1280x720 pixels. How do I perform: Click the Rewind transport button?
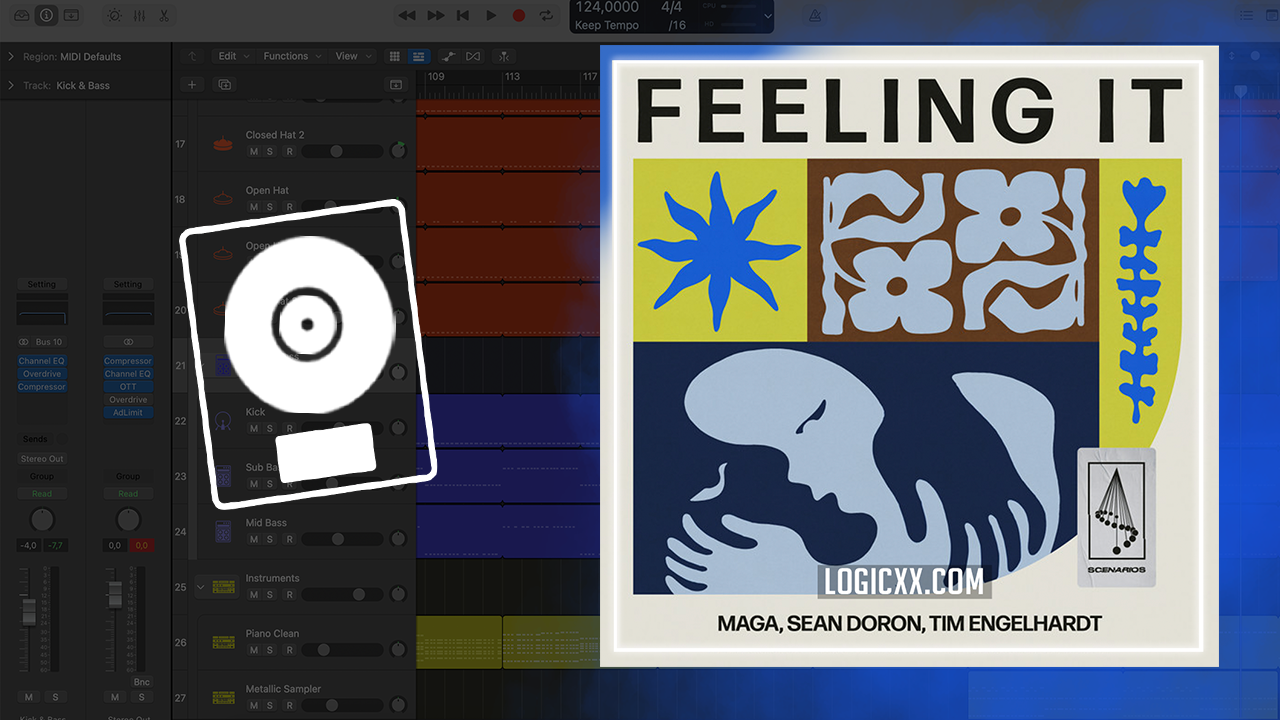click(407, 15)
